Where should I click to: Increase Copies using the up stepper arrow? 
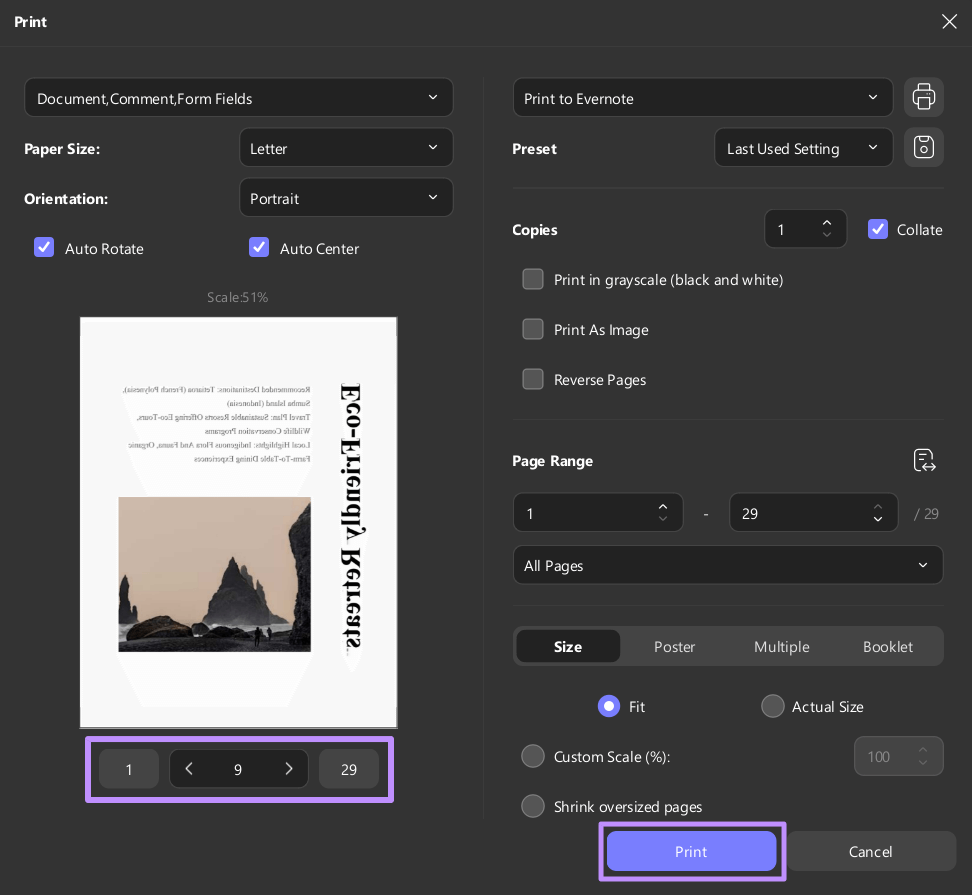(827, 222)
